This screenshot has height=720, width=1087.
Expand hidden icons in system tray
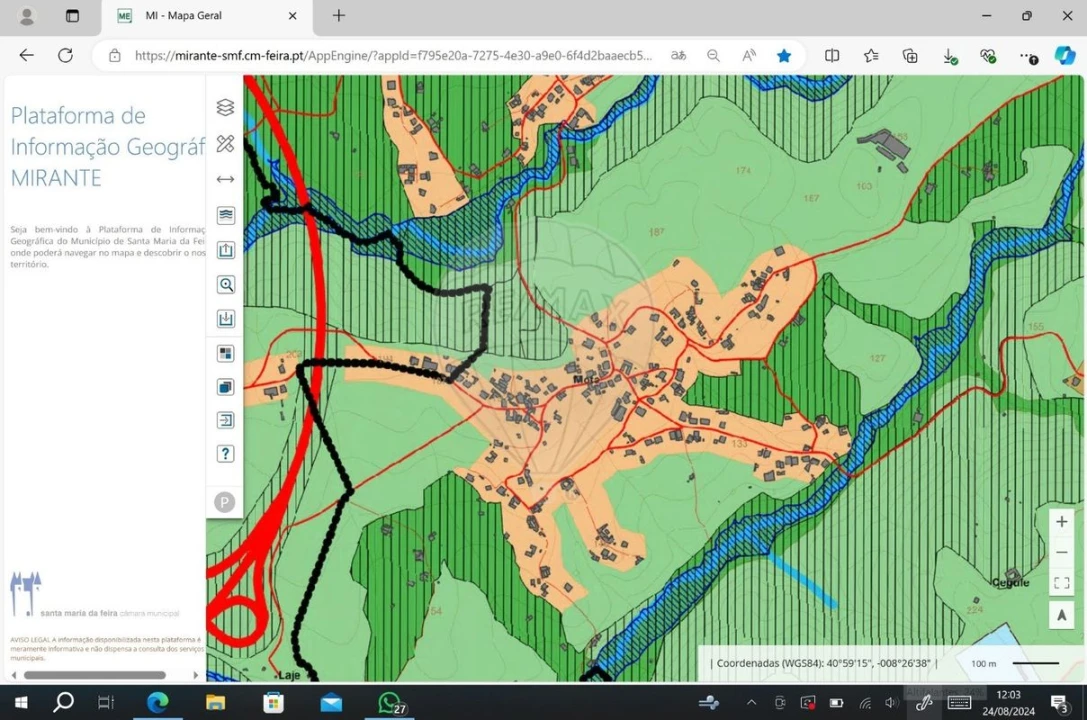click(x=751, y=702)
